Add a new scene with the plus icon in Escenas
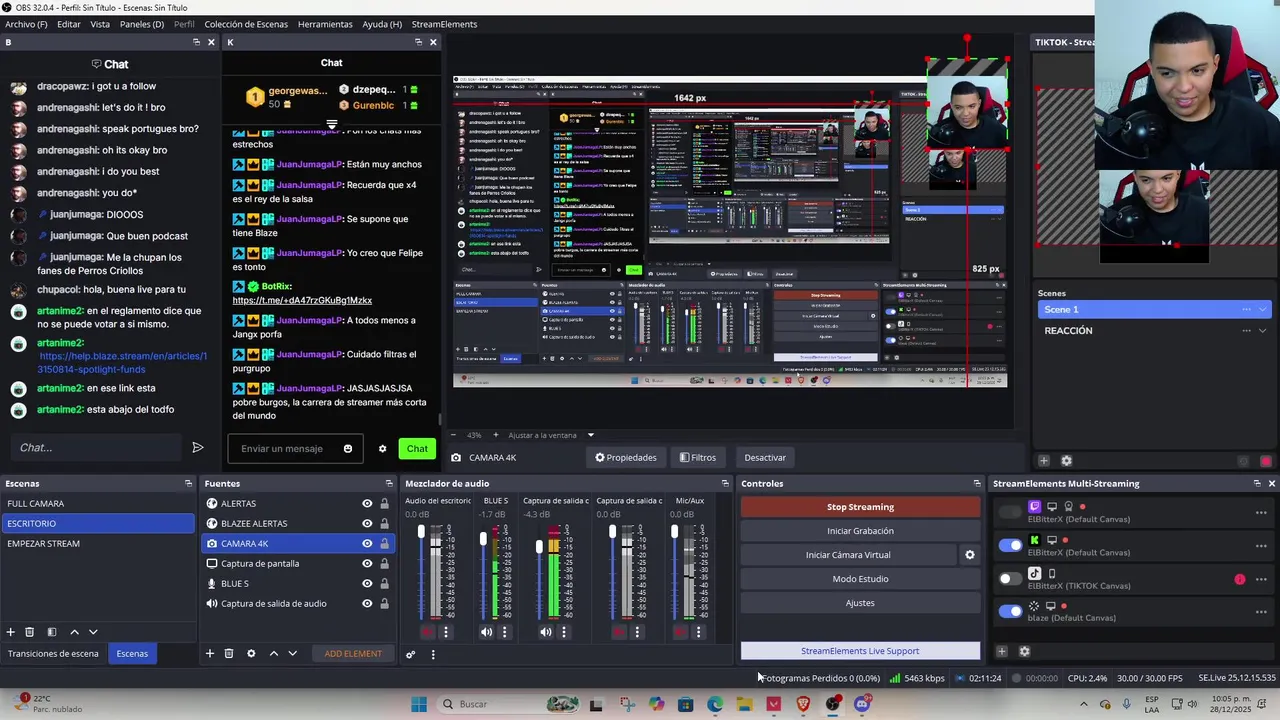The image size is (1280, 720). tap(11, 632)
